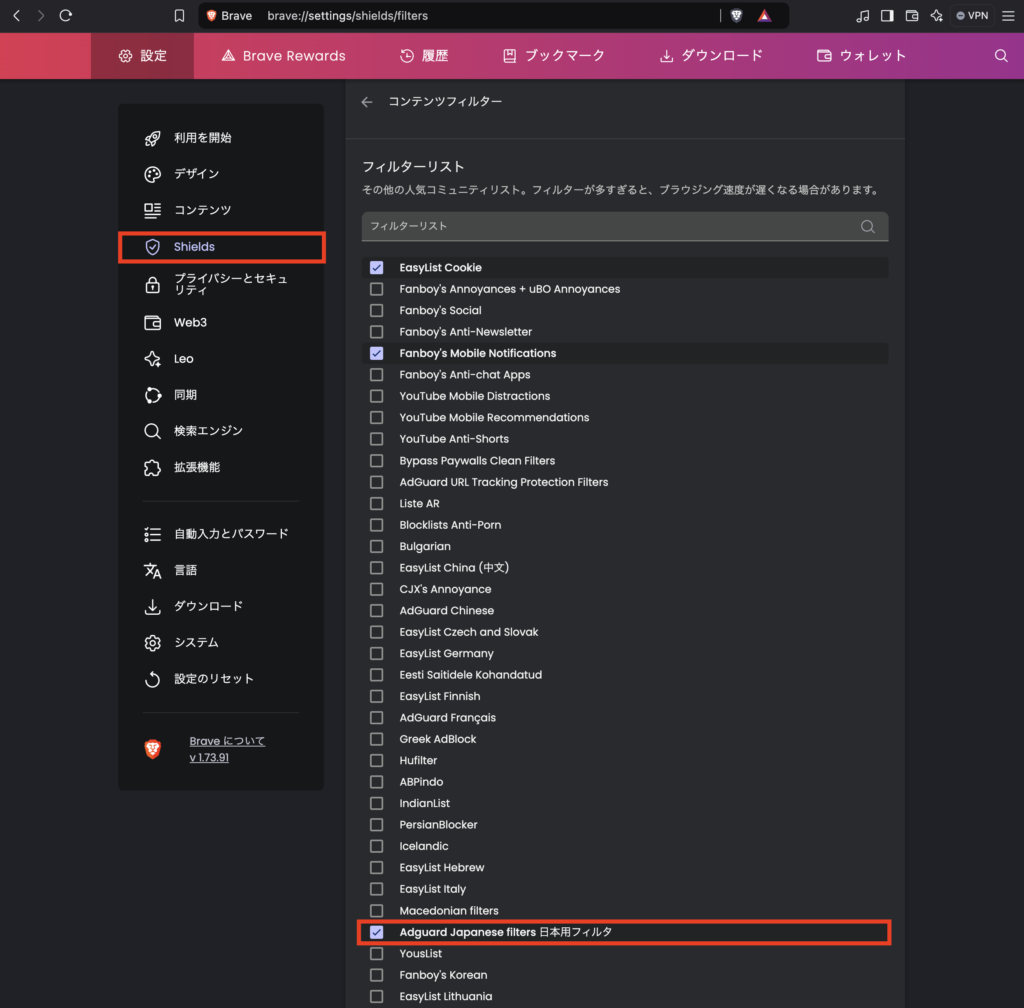Search settings with the magnifier icon
This screenshot has height=1008, width=1024.
tap(1000, 55)
